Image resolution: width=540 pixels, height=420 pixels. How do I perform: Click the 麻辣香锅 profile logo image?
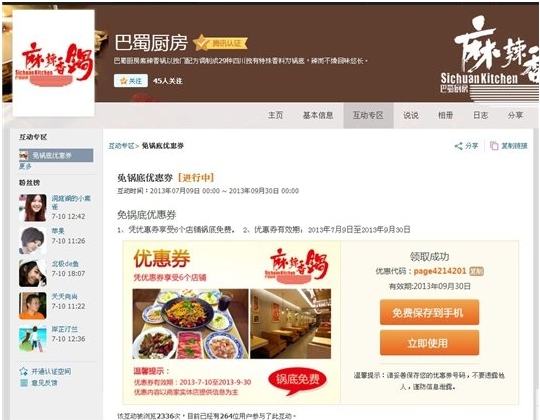[x=54, y=63]
